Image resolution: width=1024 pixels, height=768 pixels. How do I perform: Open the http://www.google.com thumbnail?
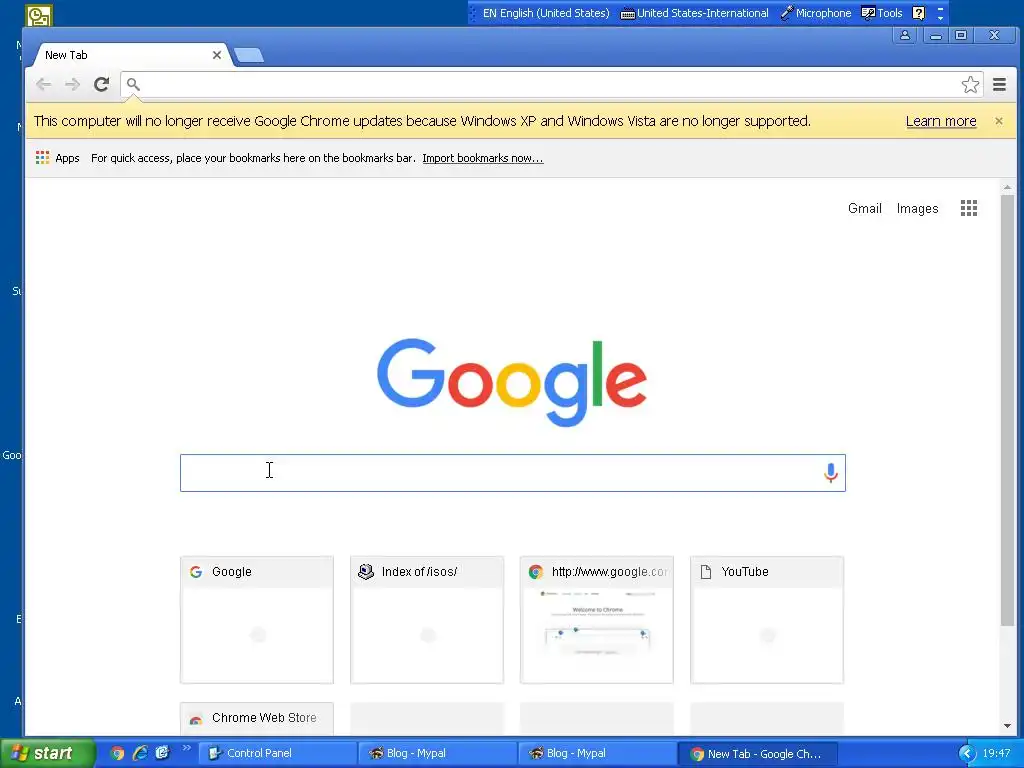pos(597,620)
